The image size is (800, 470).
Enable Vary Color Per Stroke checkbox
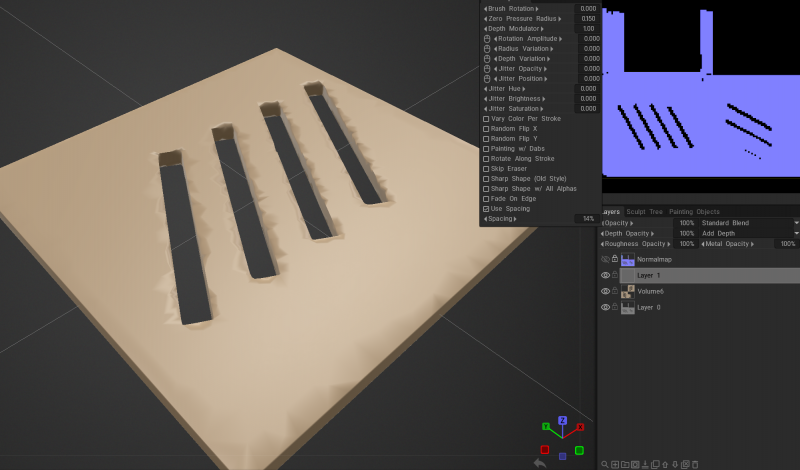coord(486,119)
